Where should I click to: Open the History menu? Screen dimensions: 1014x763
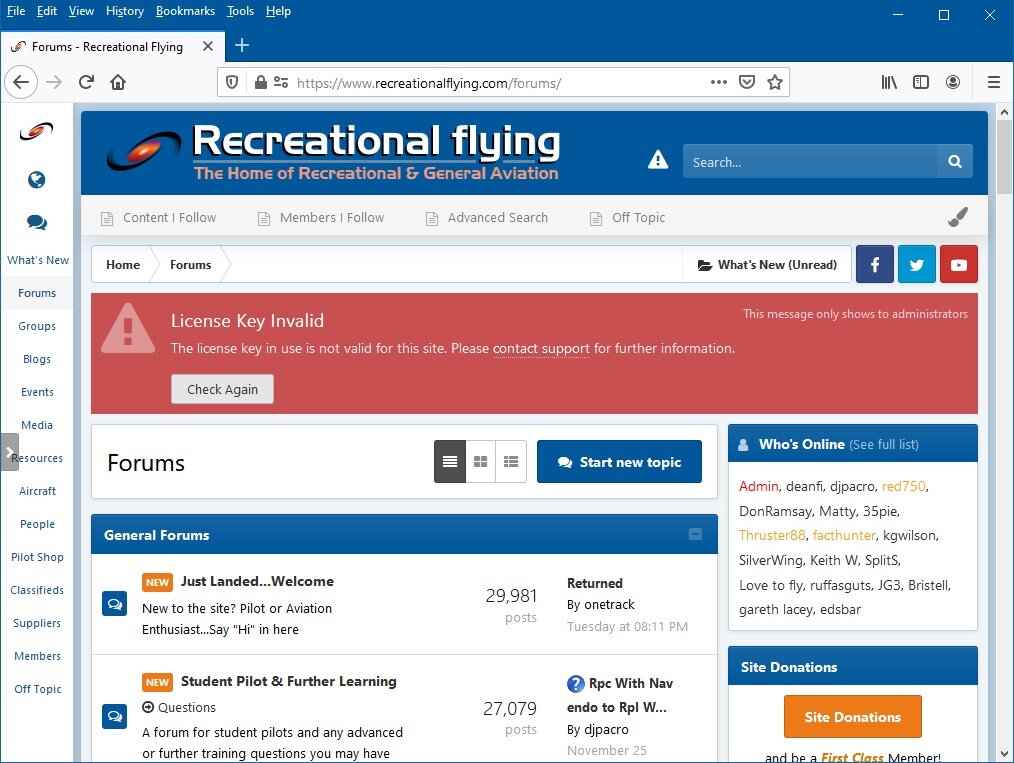tap(125, 11)
